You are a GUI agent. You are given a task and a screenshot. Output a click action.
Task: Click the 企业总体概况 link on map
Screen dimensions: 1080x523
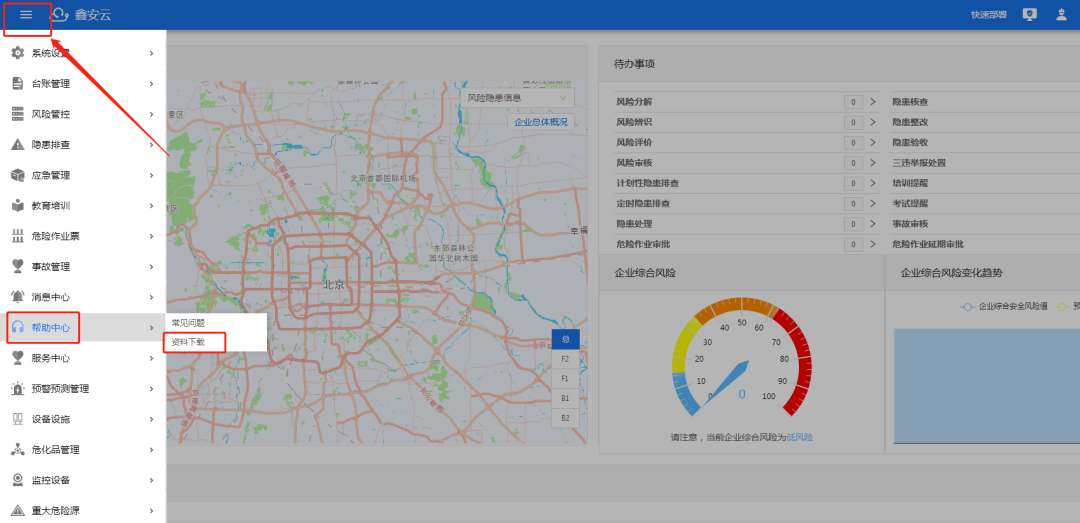pyautogui.click(x=540, y=122)
